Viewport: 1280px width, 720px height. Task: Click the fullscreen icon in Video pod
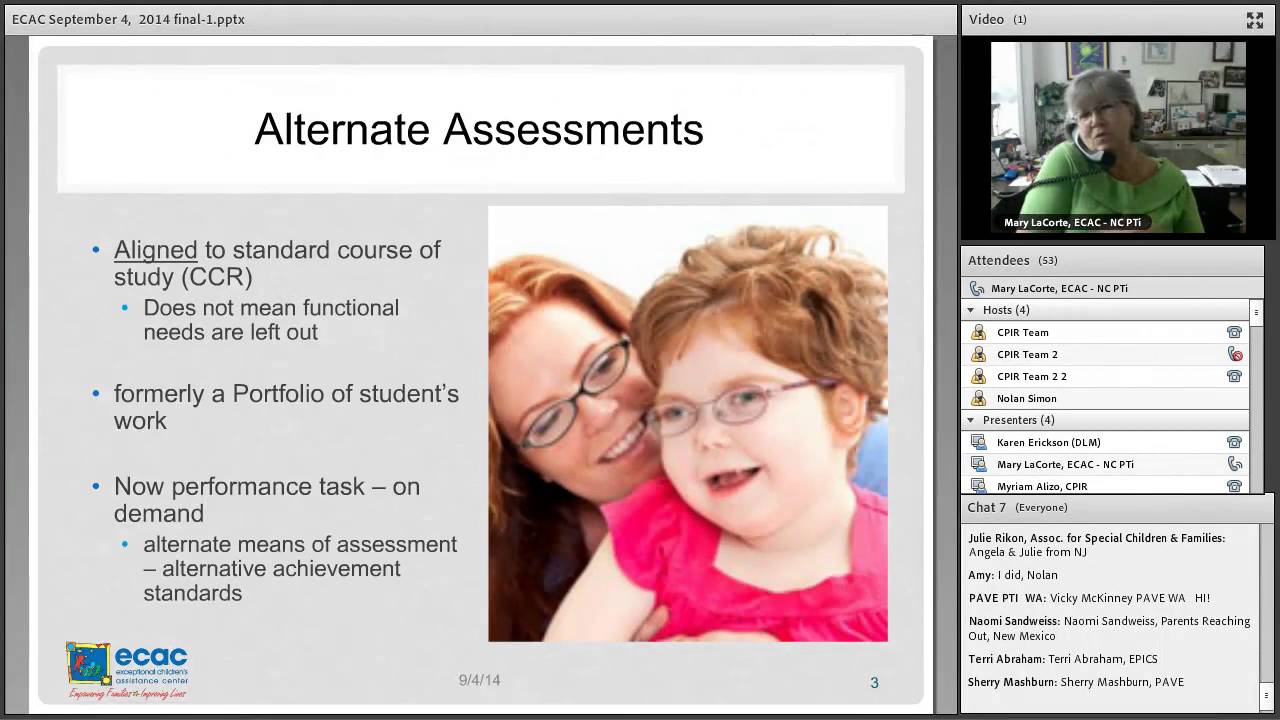[1254, 20]
